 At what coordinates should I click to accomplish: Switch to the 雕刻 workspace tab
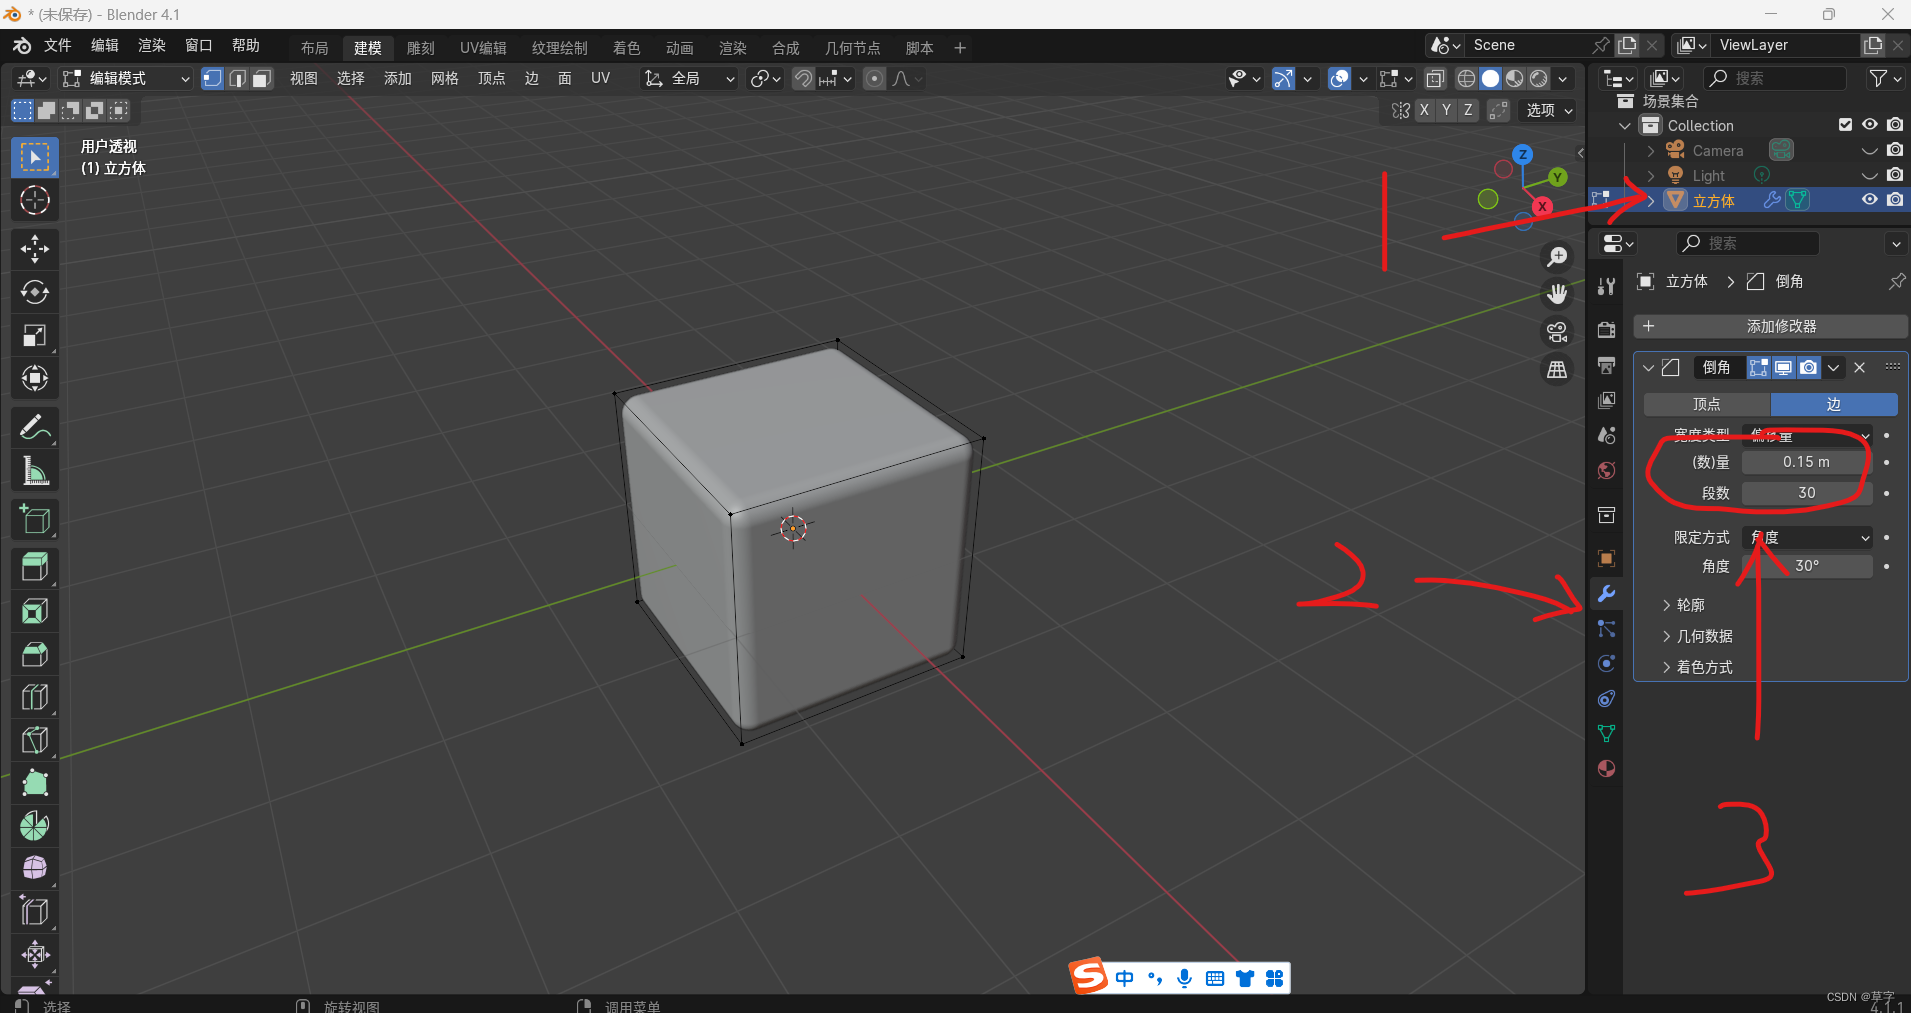point(421,48)
